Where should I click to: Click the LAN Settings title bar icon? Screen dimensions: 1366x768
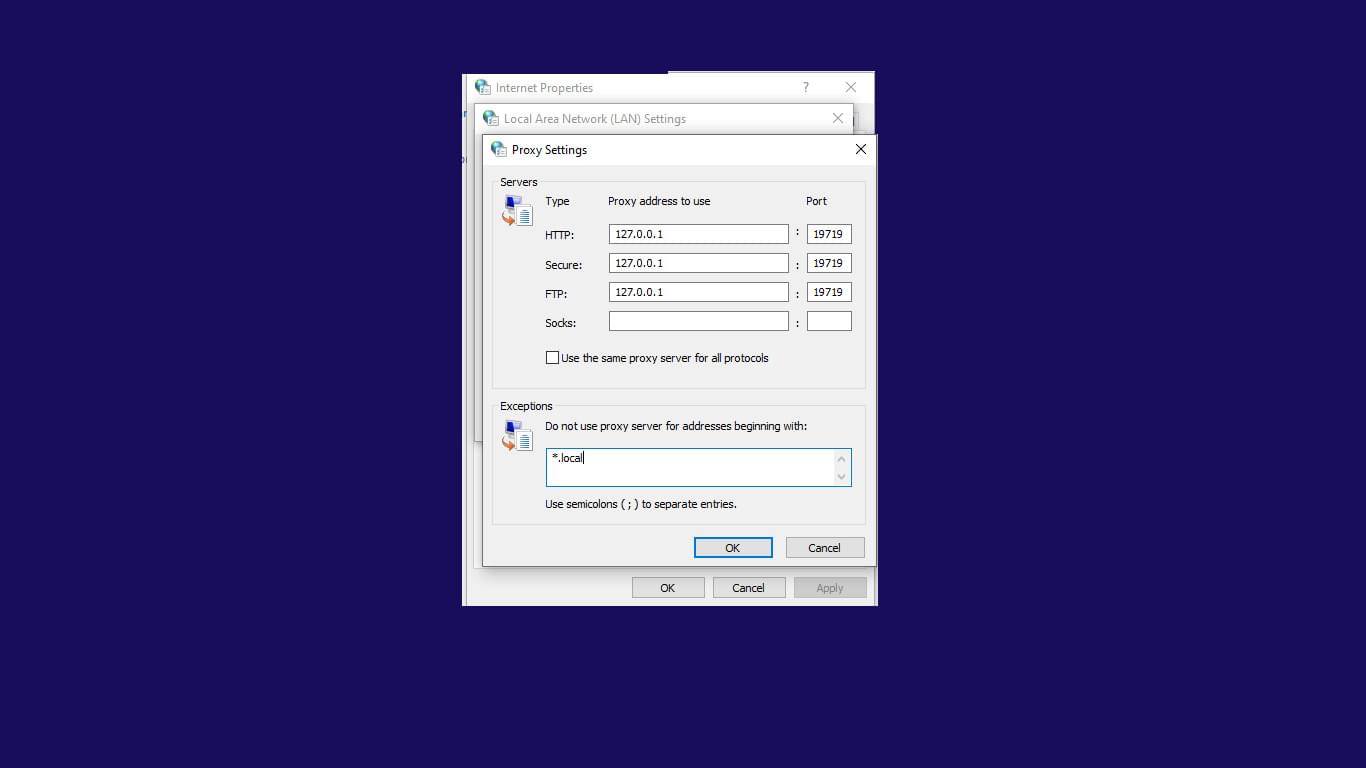(x=489, y=118)
